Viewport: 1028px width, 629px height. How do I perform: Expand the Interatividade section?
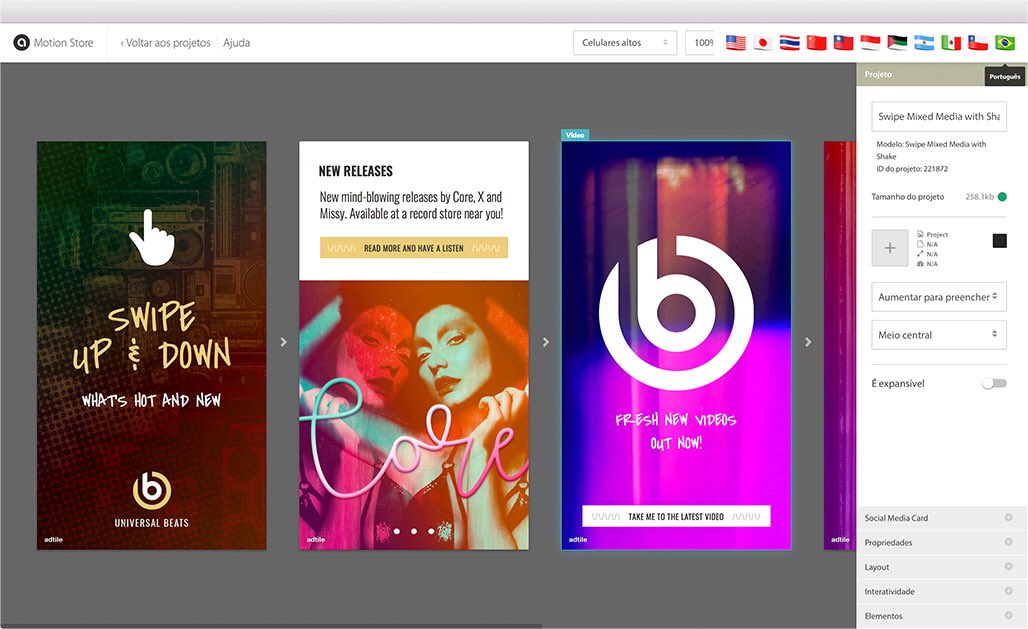[x=941, y=592]
